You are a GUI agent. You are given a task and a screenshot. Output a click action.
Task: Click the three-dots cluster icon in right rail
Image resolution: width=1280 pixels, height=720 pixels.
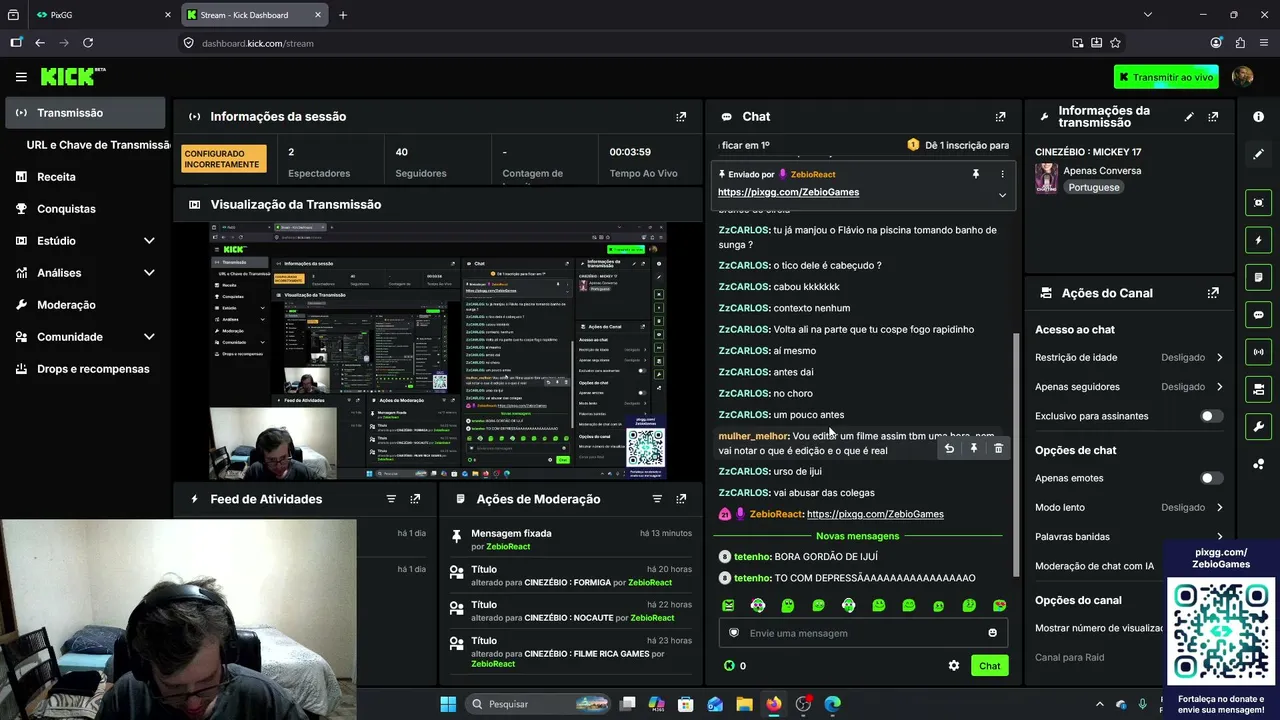pyautogui.click(x=1258, y=464)
